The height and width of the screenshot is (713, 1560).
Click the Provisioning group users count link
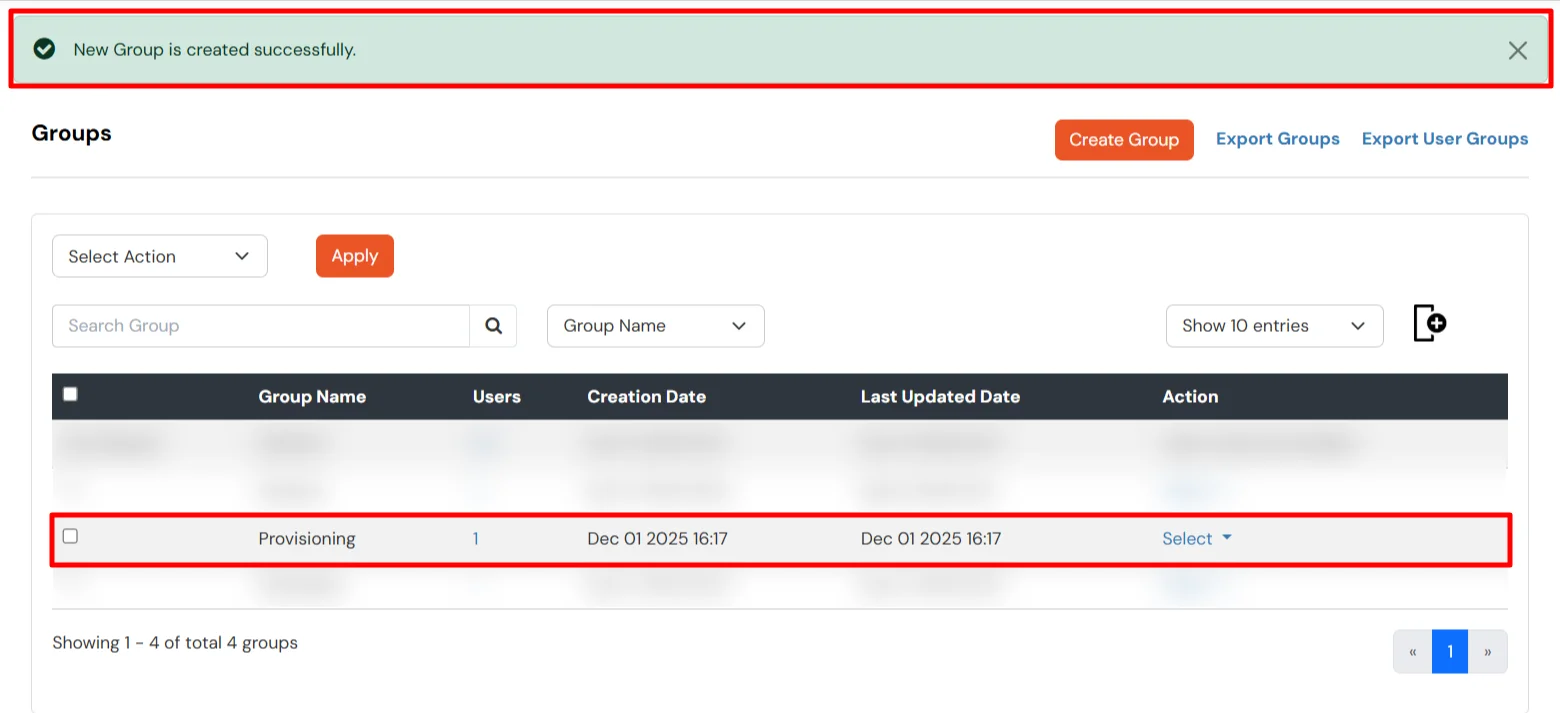point(475,538)
